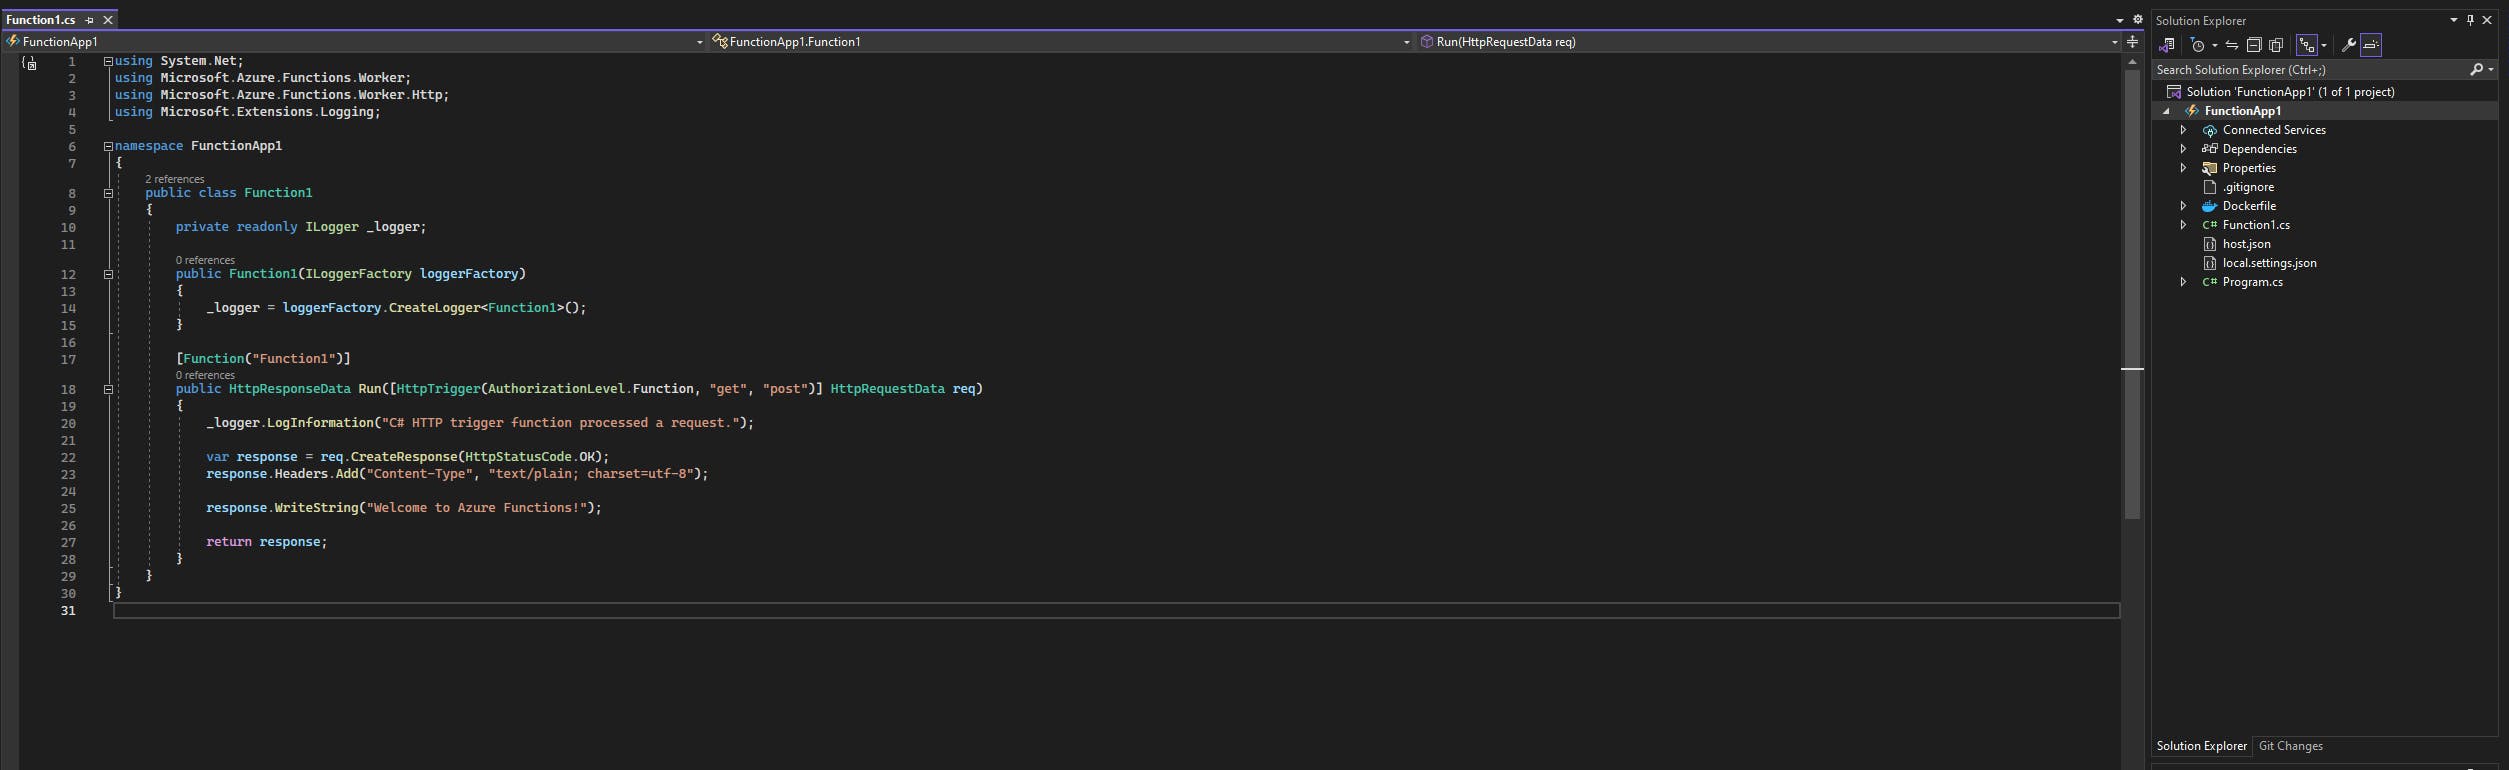Collapse the Function1 class outline
2509x770 pixels.
108,193
